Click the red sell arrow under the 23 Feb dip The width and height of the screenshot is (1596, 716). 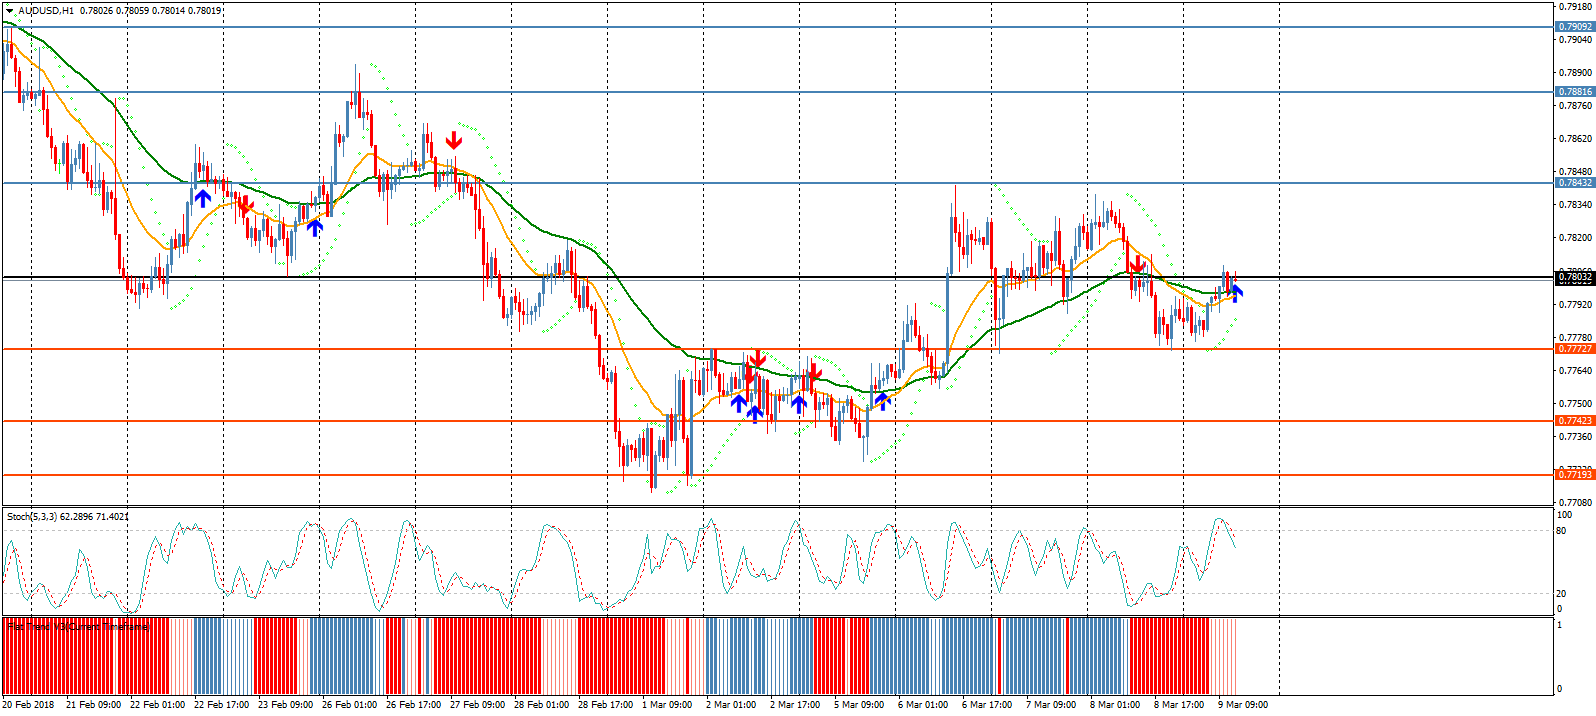coord(245,207)
